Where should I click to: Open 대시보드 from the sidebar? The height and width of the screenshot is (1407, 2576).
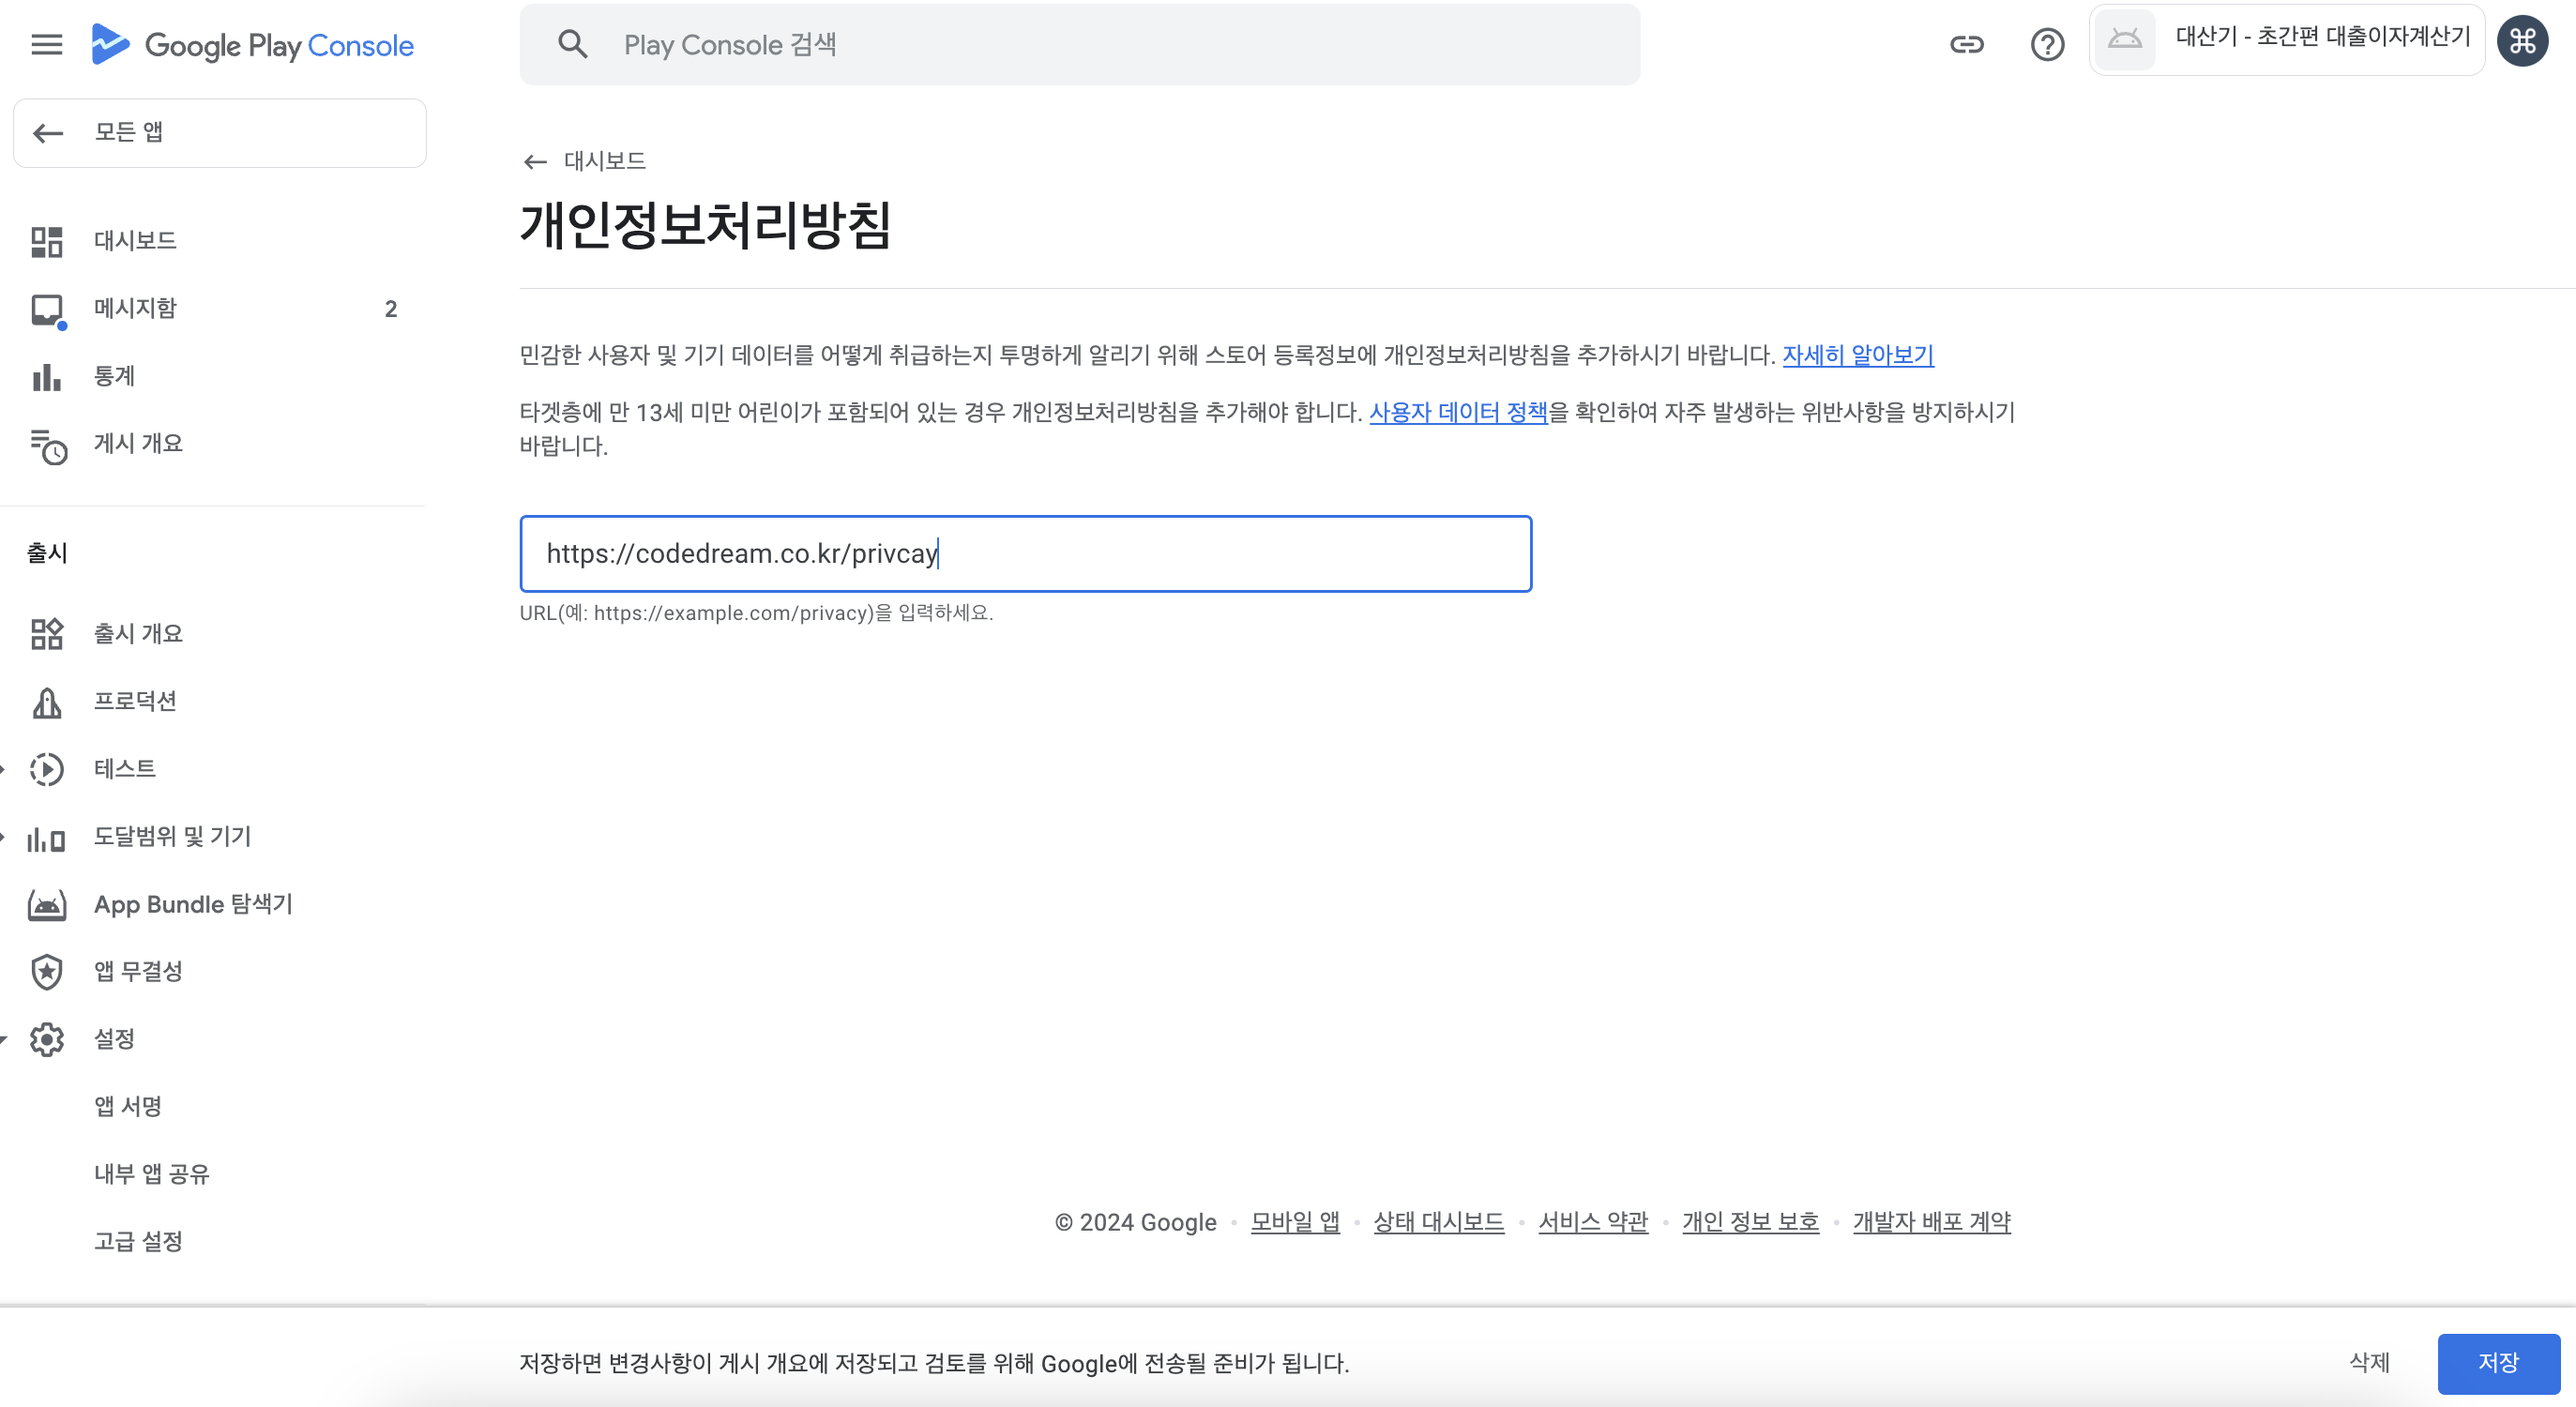pyautogui.click(x=135, y=241)
